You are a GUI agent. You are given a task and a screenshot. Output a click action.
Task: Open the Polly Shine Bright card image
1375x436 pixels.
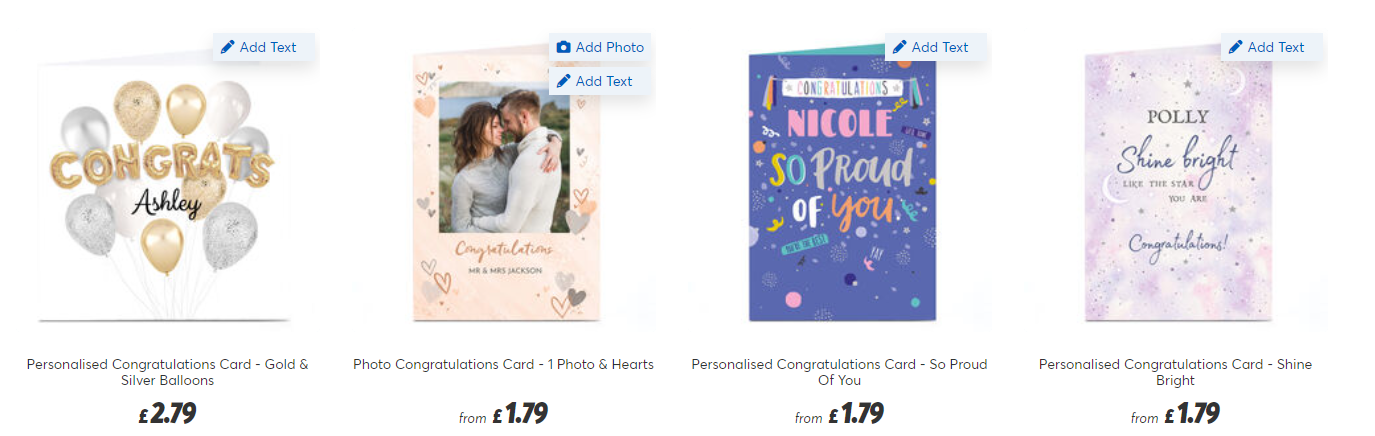[1177, 187]
